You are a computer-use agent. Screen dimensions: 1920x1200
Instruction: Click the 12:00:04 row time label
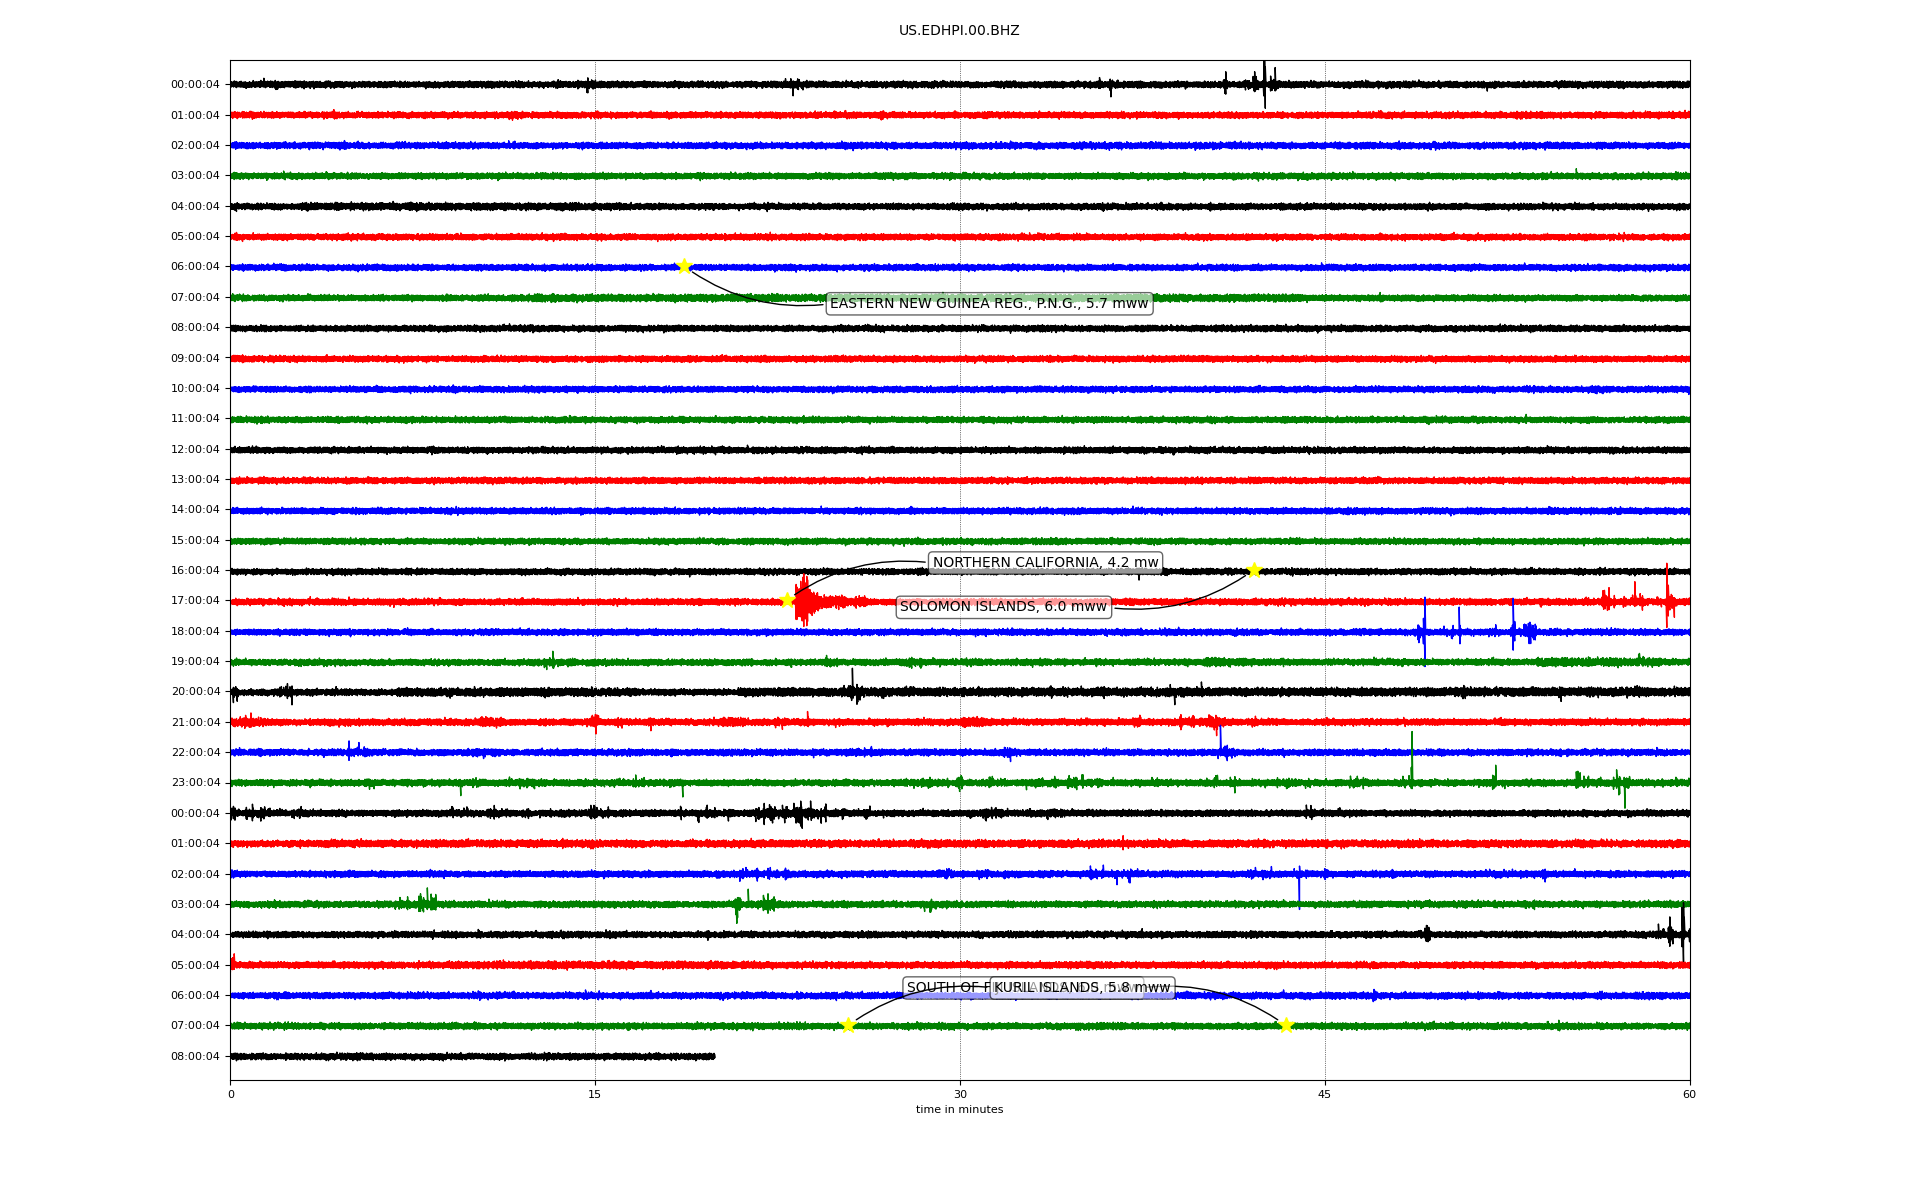(195, 449)
